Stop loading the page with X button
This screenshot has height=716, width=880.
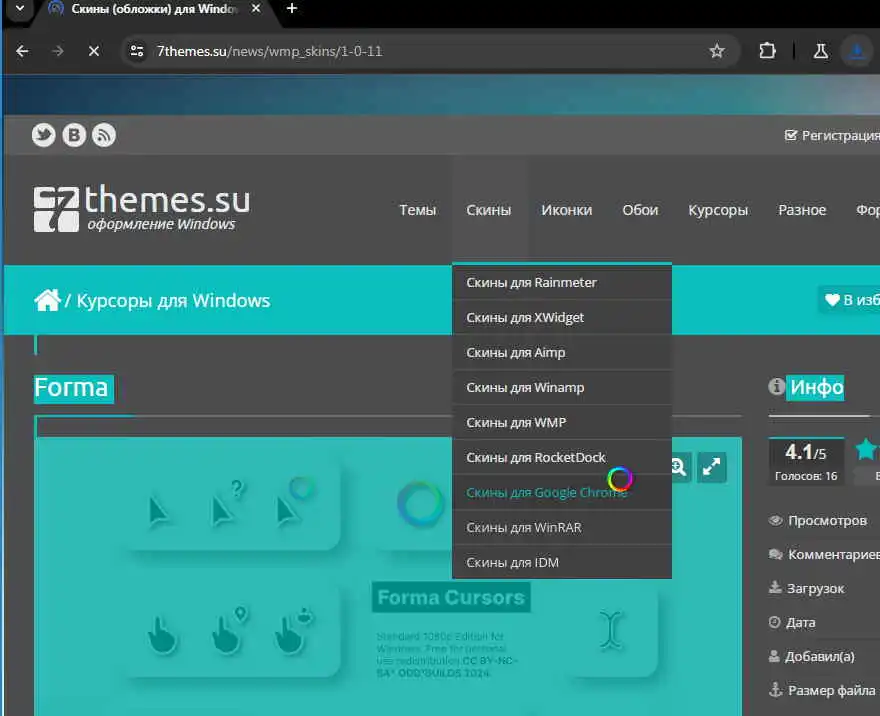click(x=94, y=52)
